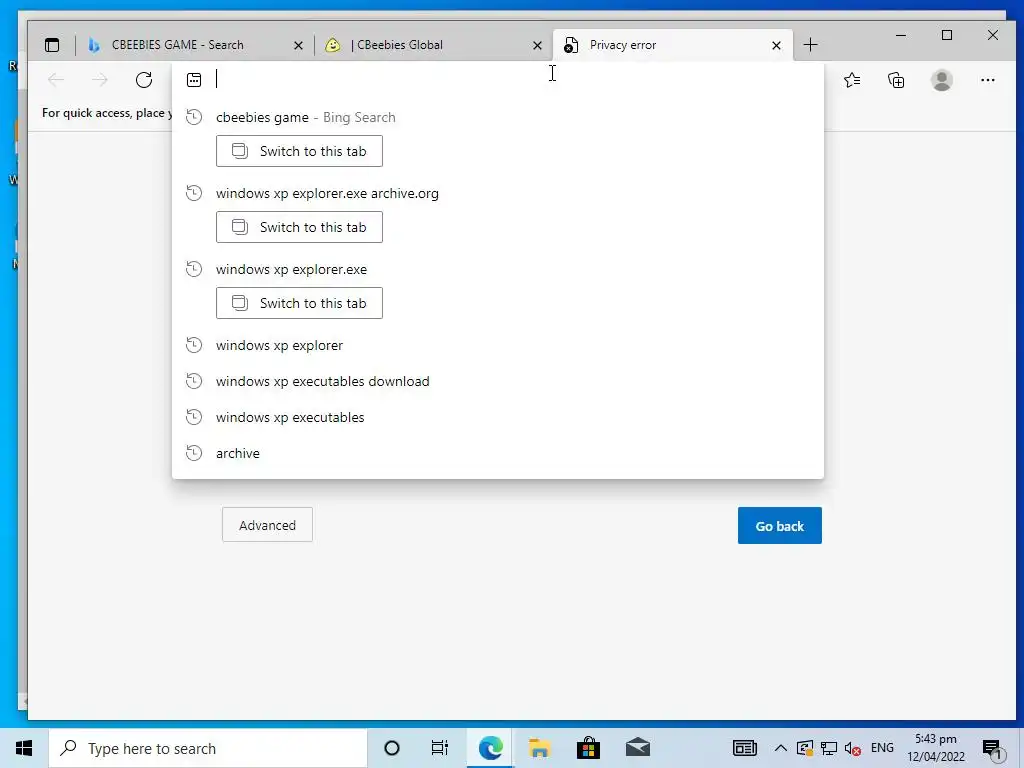Image resolution: width=1024 pixels, height=768 pixels.
Task: Click the taskbar search box
Action: coord(208,748)
